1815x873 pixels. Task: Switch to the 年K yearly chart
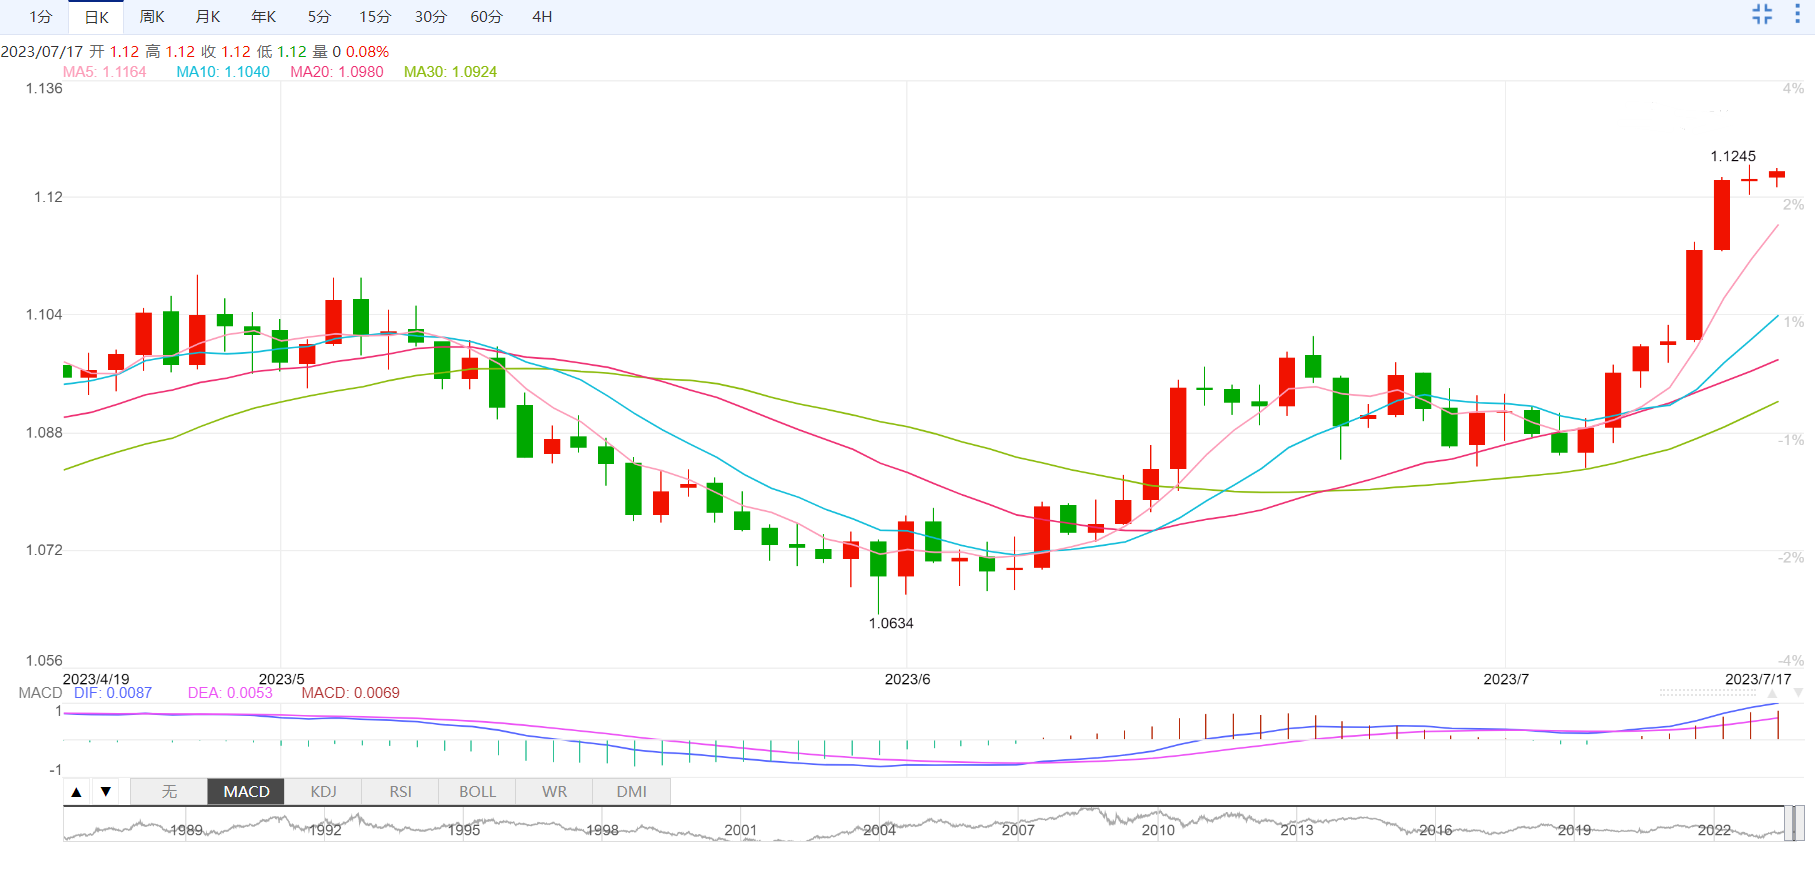click(263, 17)
